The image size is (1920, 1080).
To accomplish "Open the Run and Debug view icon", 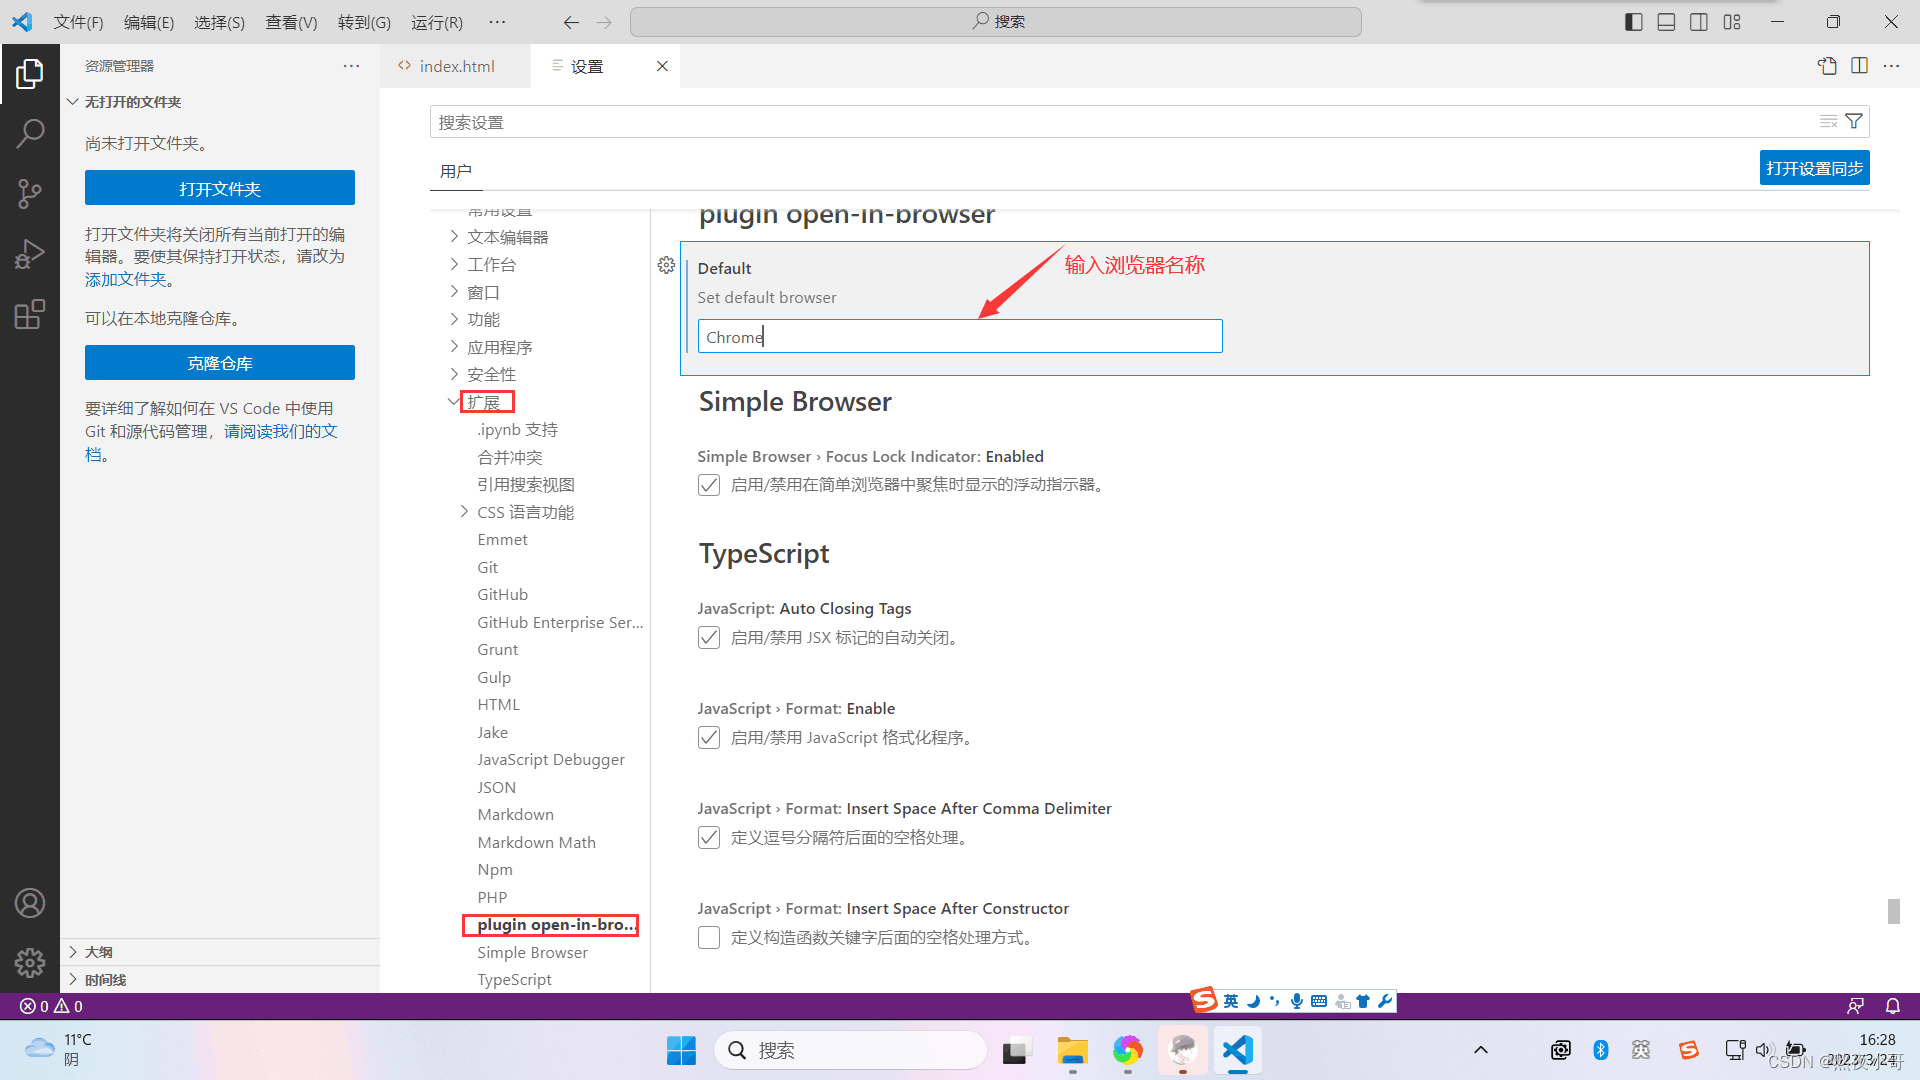I will click(30, 253).
